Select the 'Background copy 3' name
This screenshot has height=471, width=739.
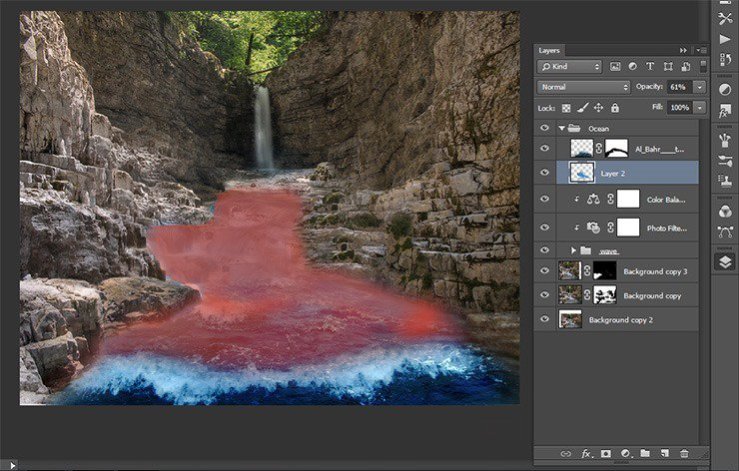coord(655,272)
